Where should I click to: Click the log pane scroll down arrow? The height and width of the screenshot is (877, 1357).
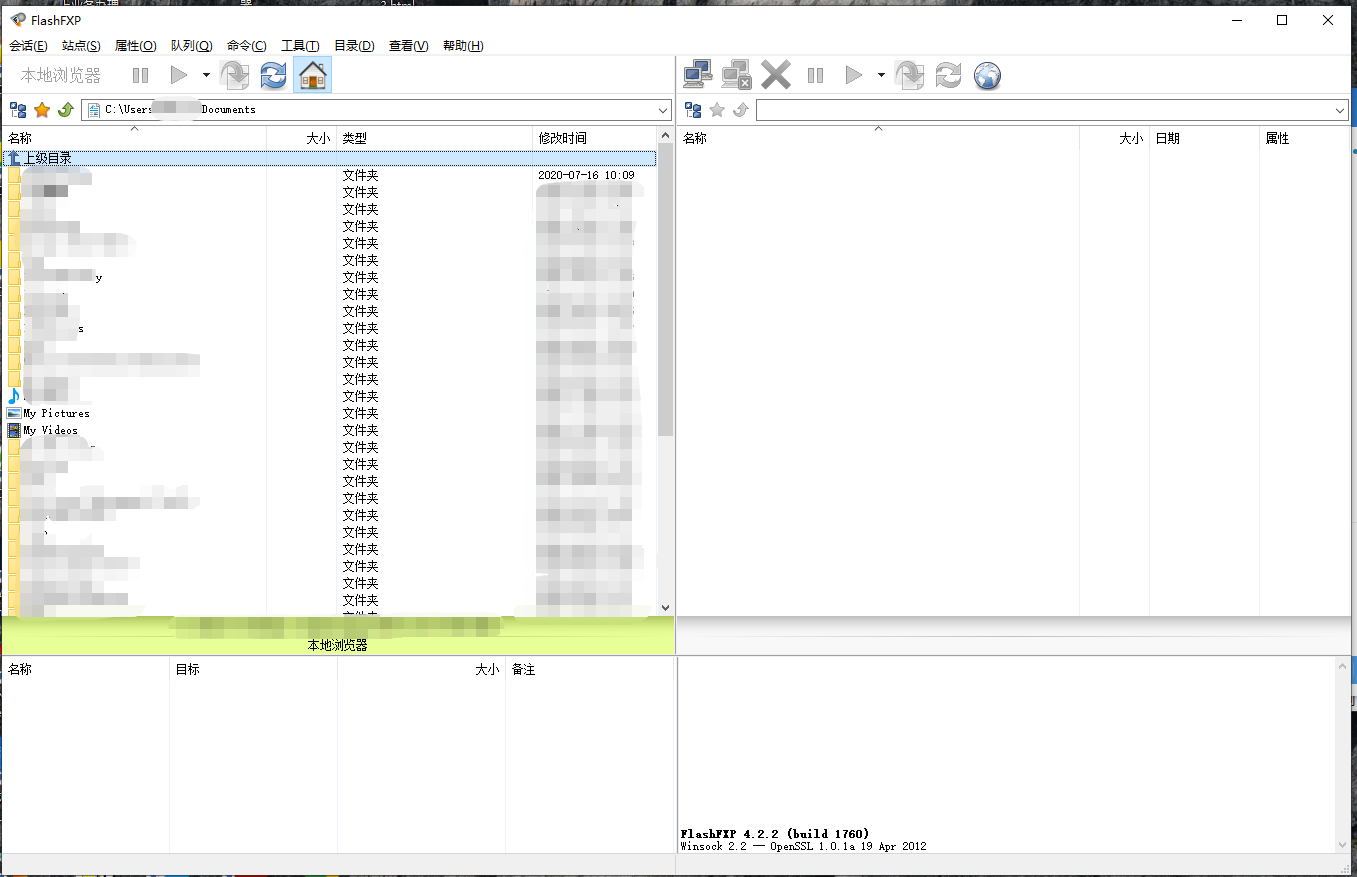pos(1344,845)
